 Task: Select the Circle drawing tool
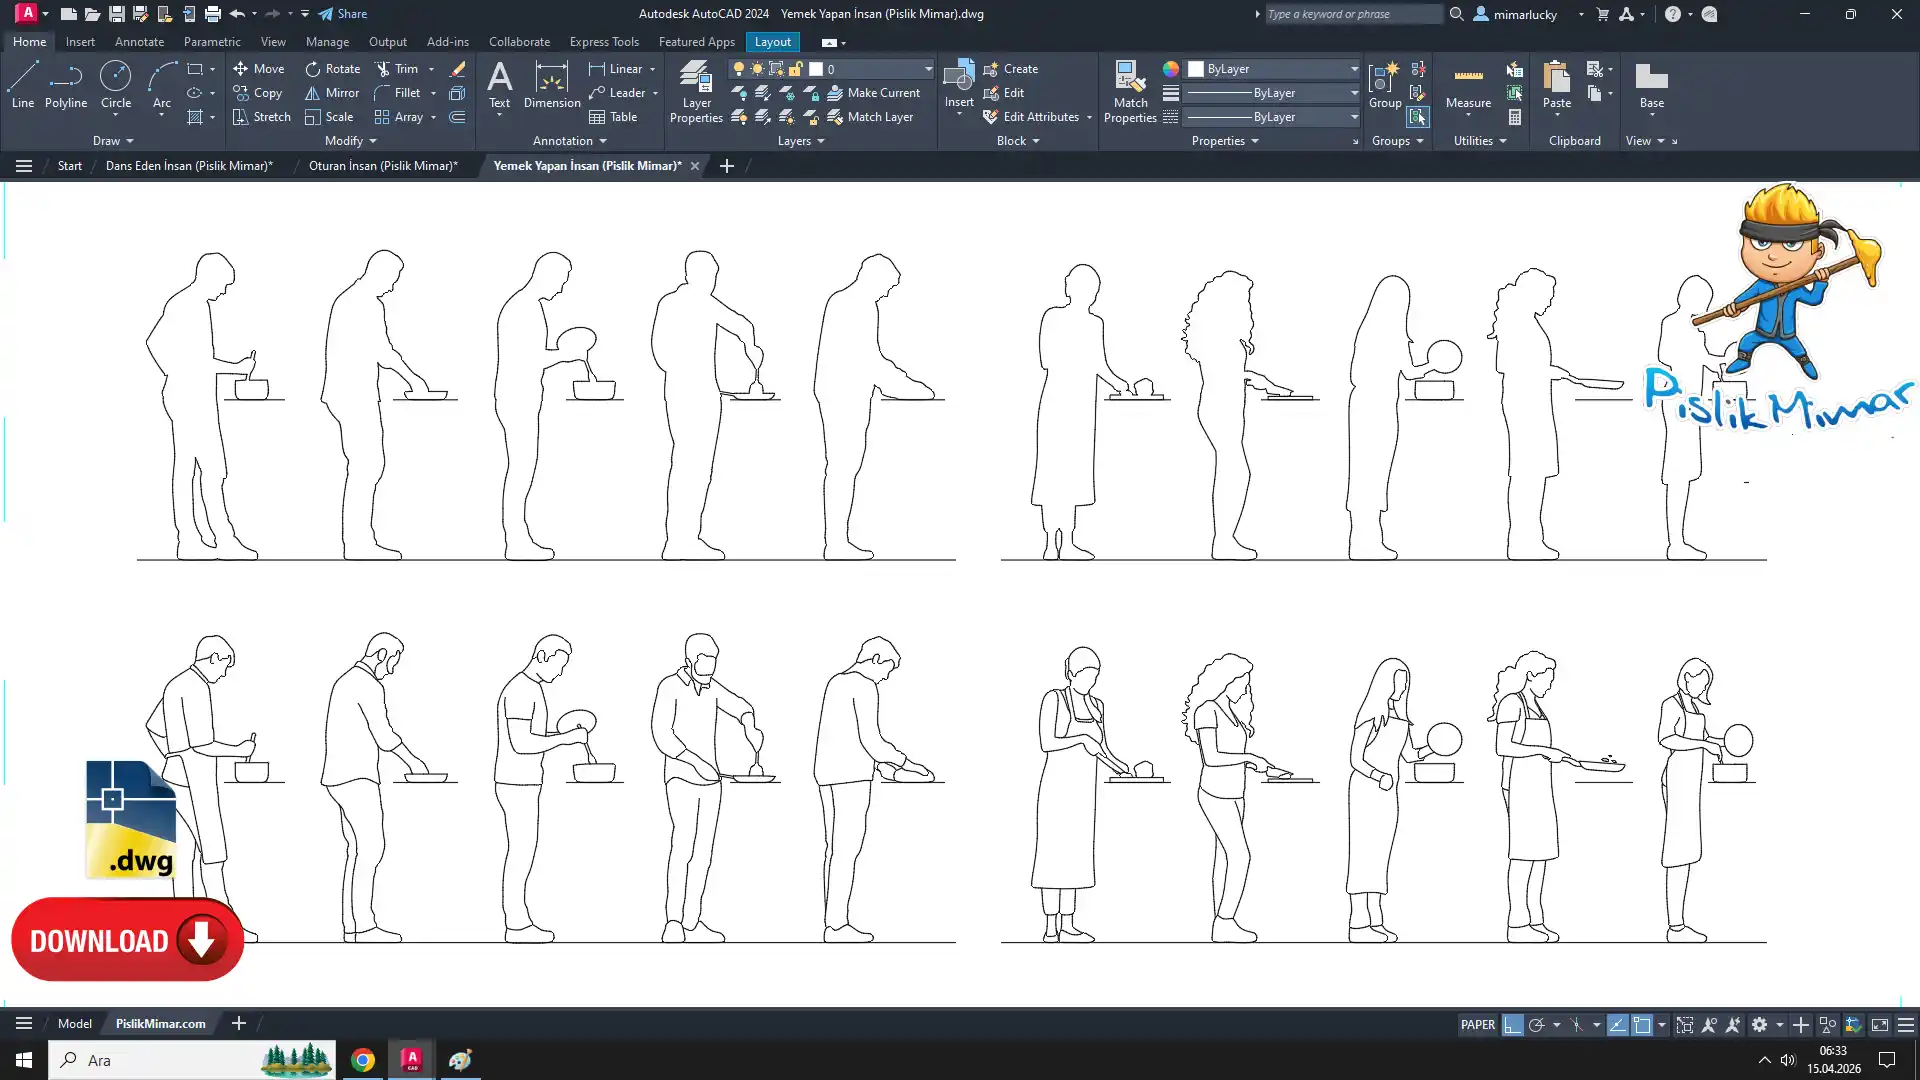[115, 84]
